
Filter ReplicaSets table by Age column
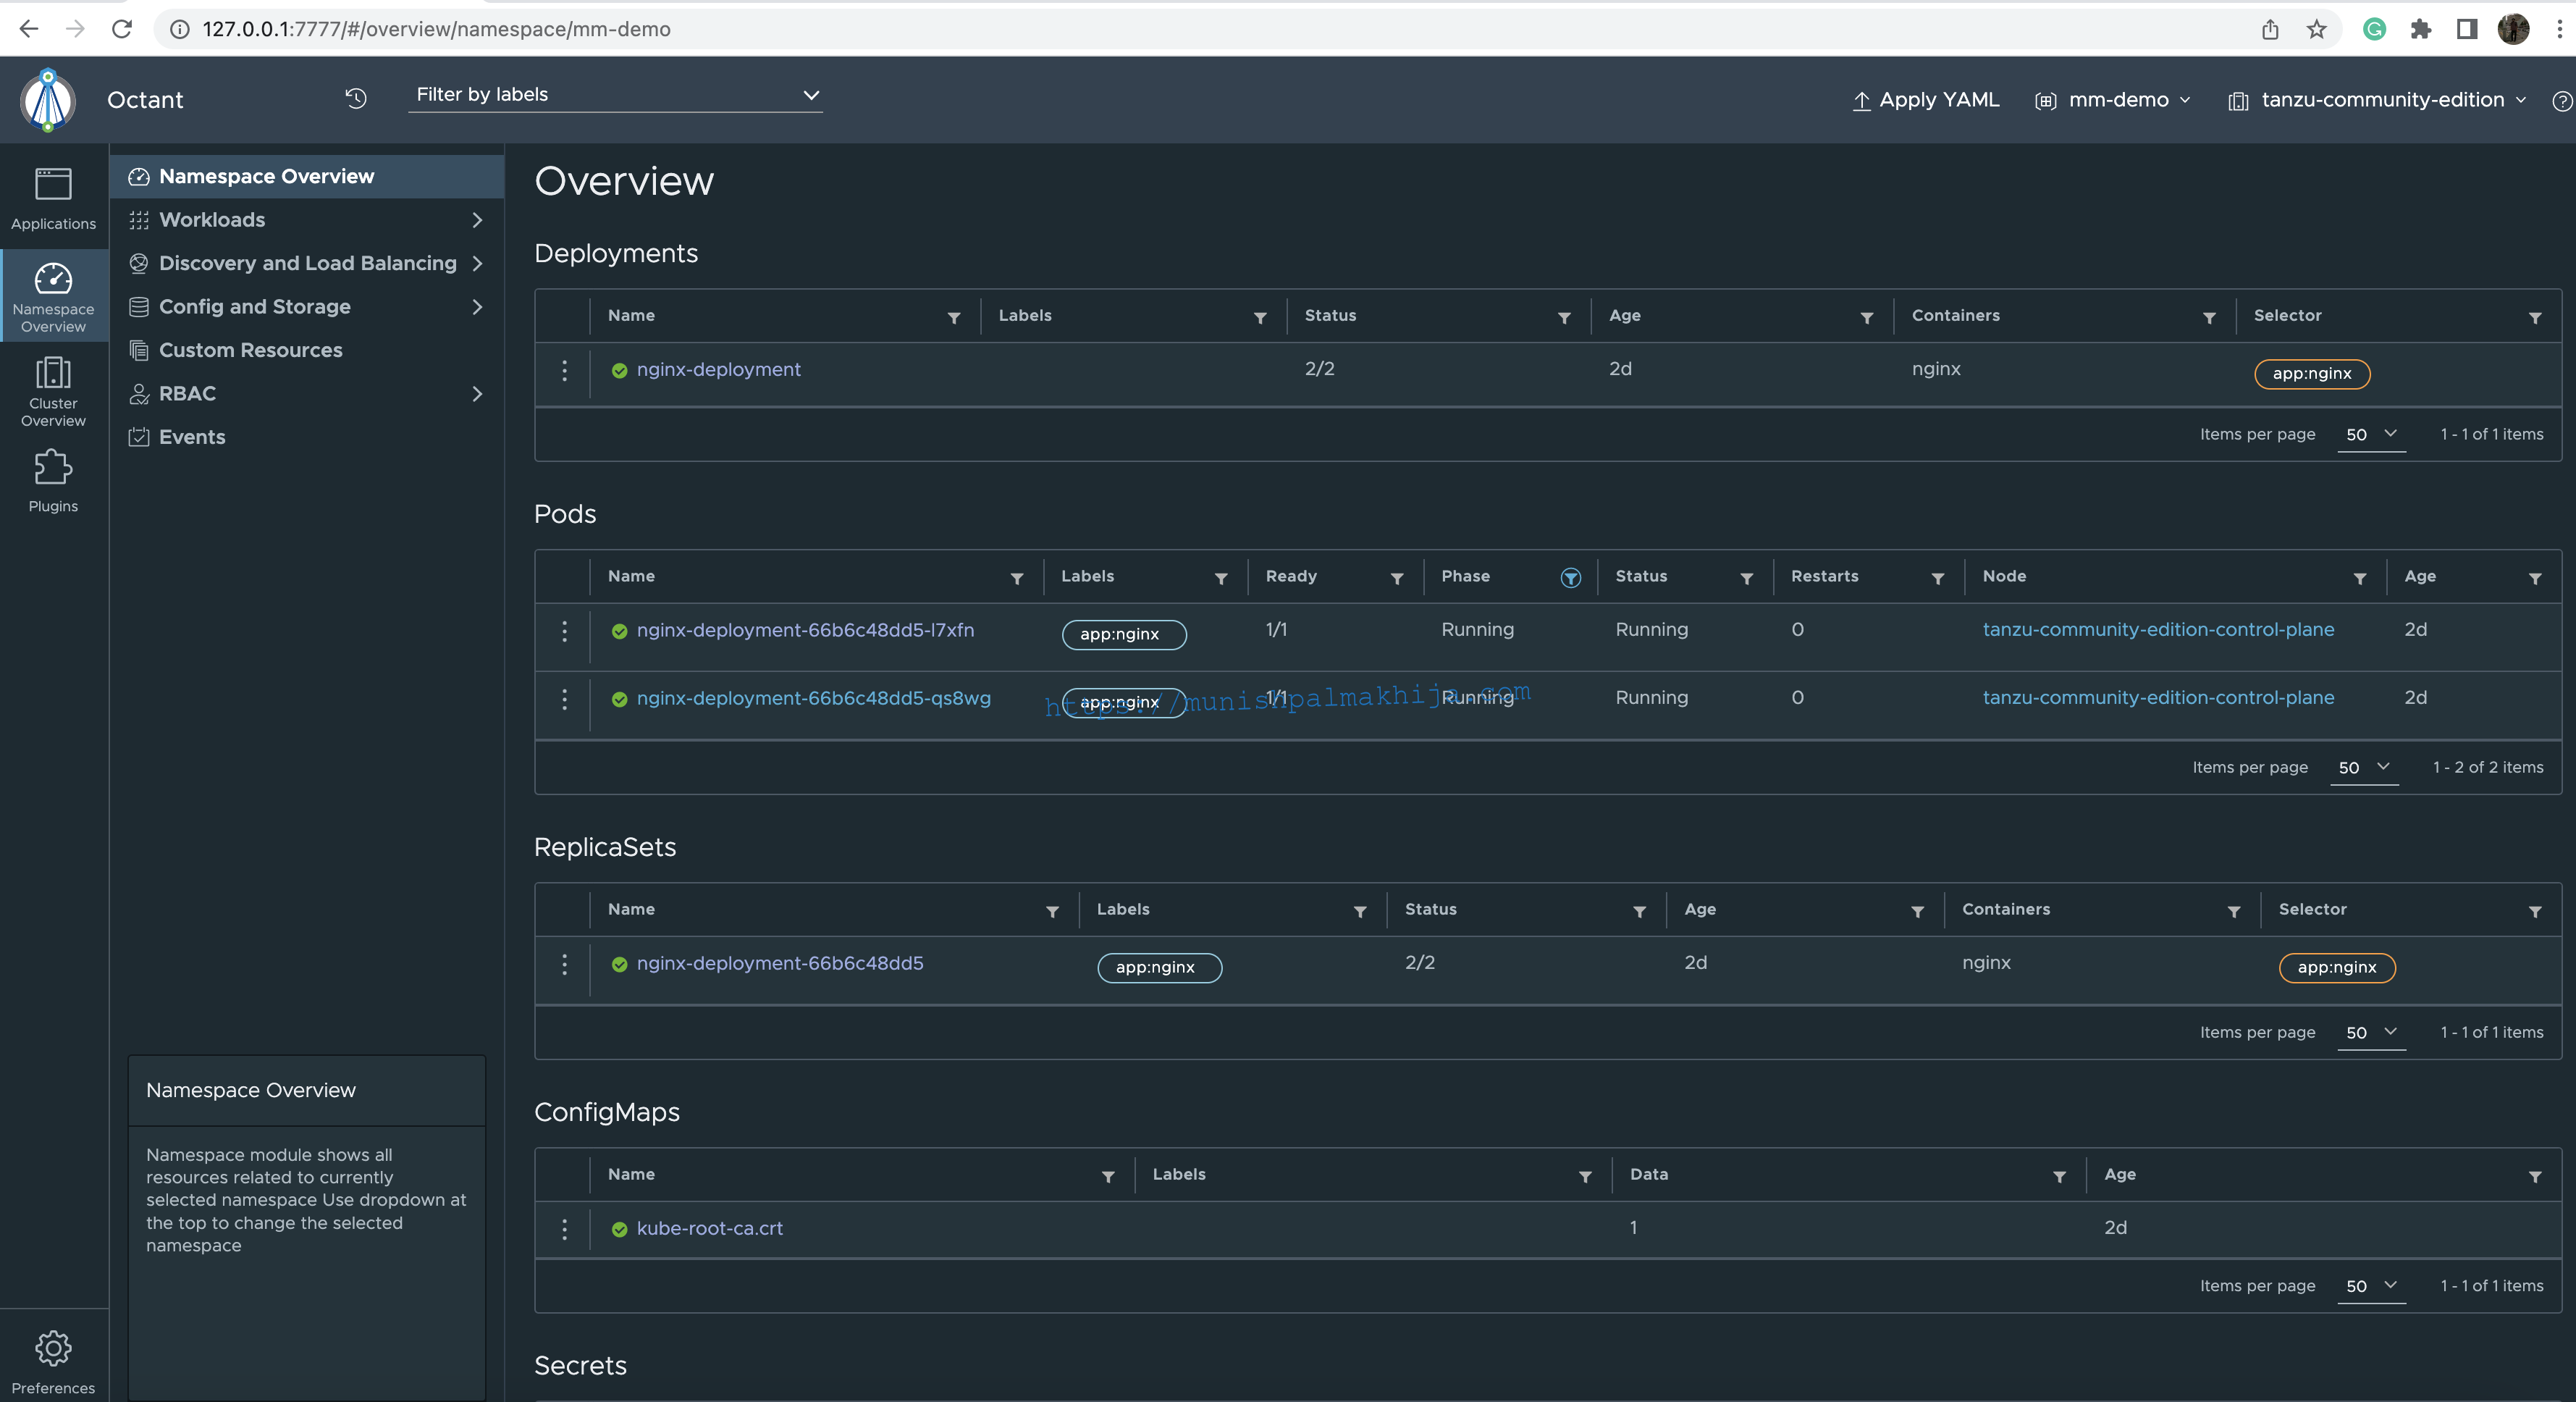tap(1917, 912)
